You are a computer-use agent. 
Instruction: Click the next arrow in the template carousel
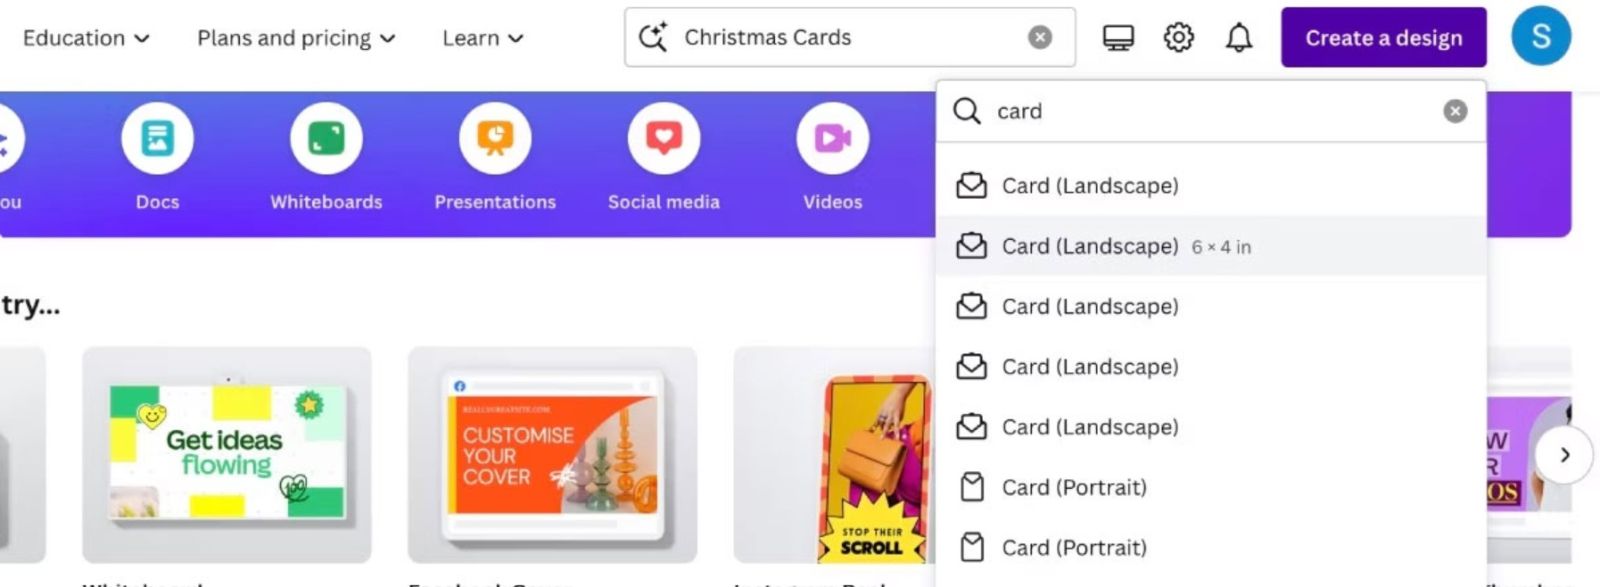pos(1564,455)
